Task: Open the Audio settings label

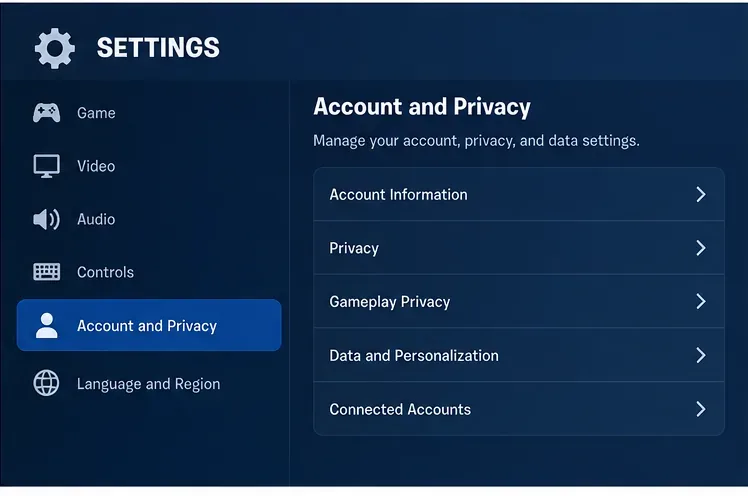Action: [96, 219]
